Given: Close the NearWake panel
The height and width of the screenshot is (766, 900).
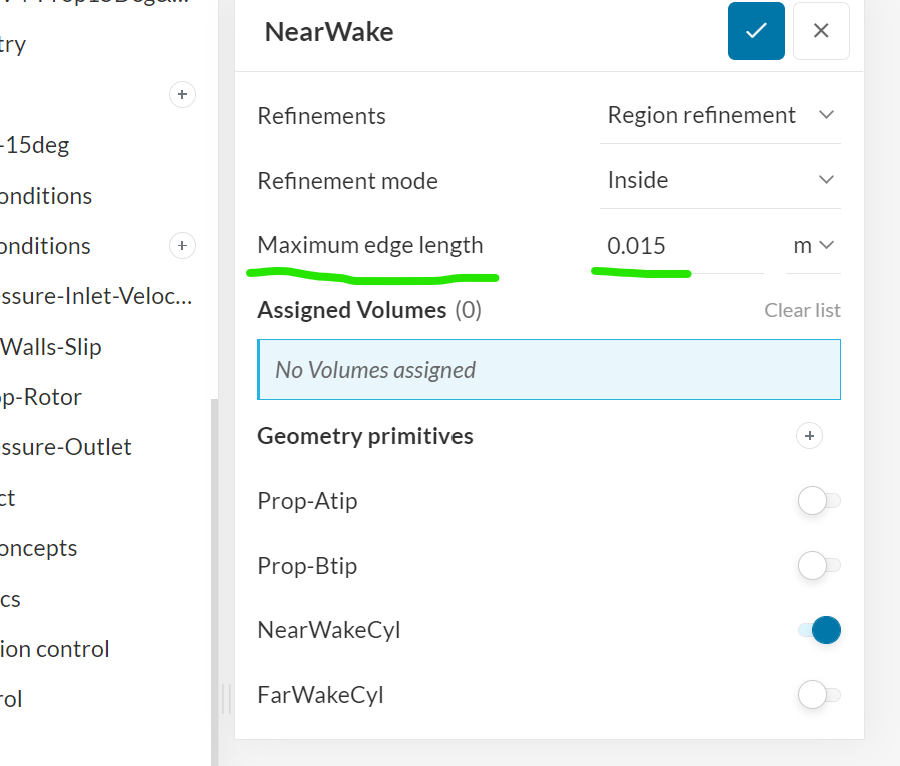Looking at the screenshot, I should click(x=821, y=31).
